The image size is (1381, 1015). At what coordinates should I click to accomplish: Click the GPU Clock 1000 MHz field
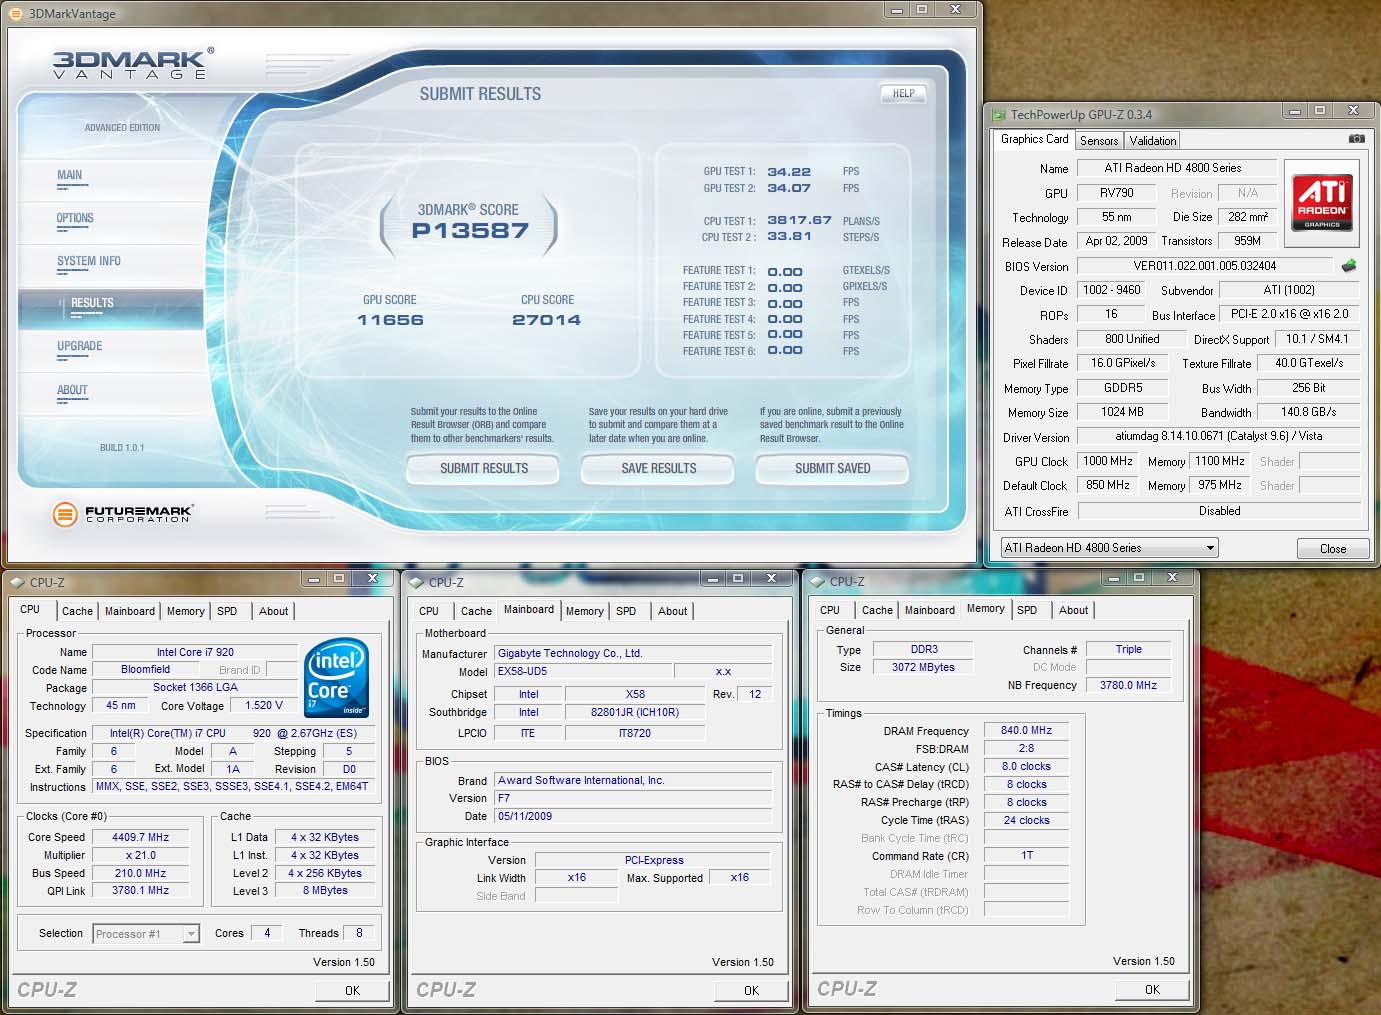tap(1108, 461)
